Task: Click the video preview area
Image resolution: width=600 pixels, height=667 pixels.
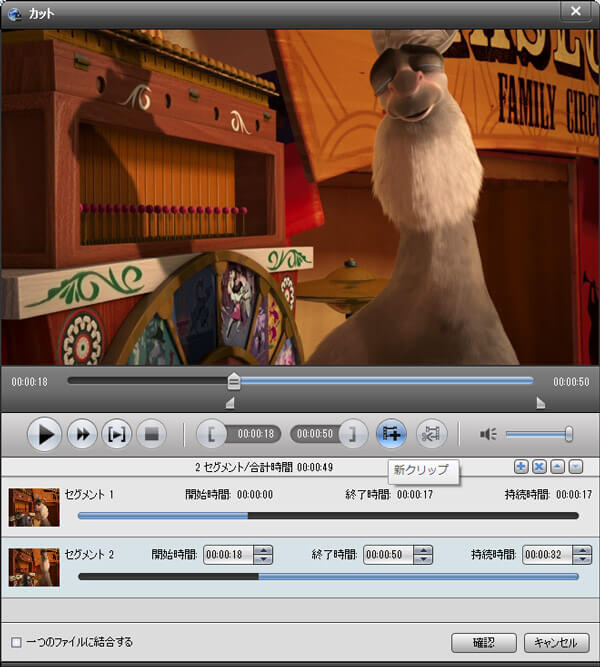Action: 300,197
